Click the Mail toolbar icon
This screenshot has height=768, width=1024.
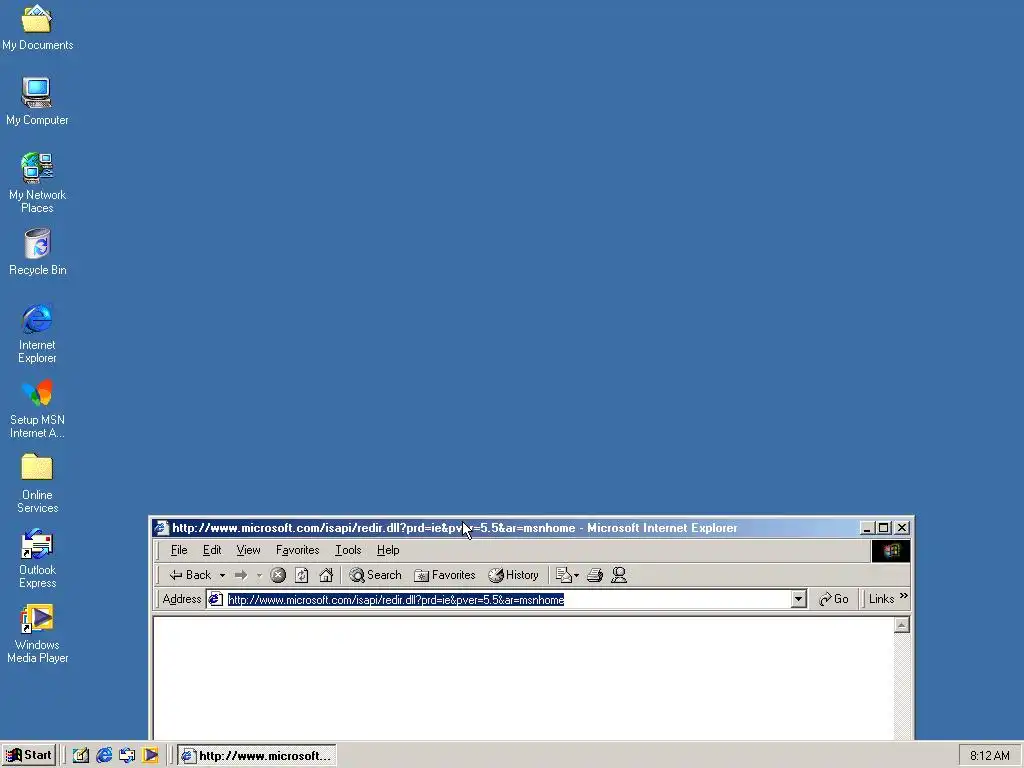tap(563, 575)
